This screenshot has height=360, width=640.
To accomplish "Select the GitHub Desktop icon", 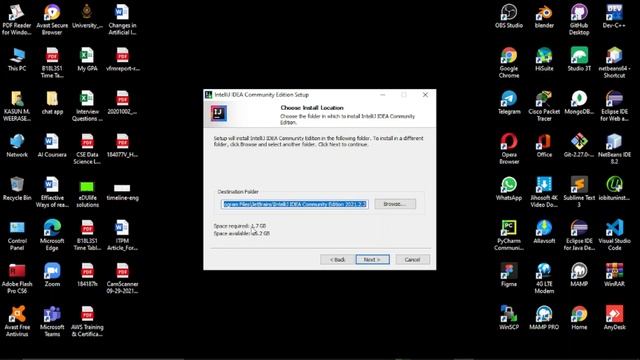I will point(579,20).
